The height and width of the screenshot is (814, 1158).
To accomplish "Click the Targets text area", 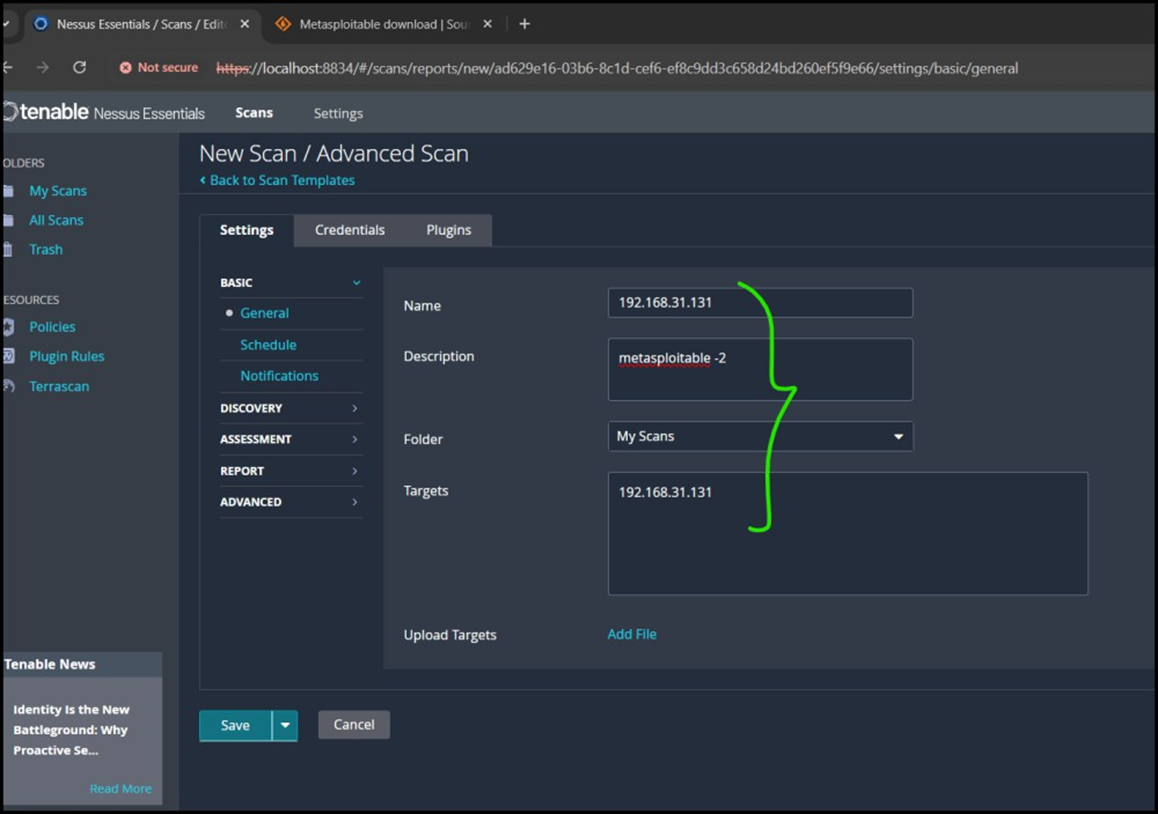I will point(848,533).
